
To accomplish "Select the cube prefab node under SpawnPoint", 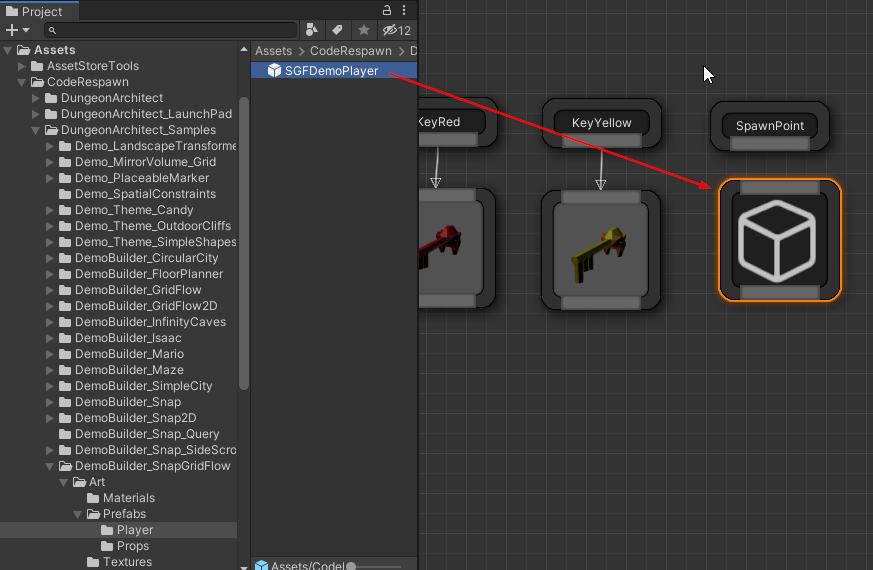I will (780, 240).
